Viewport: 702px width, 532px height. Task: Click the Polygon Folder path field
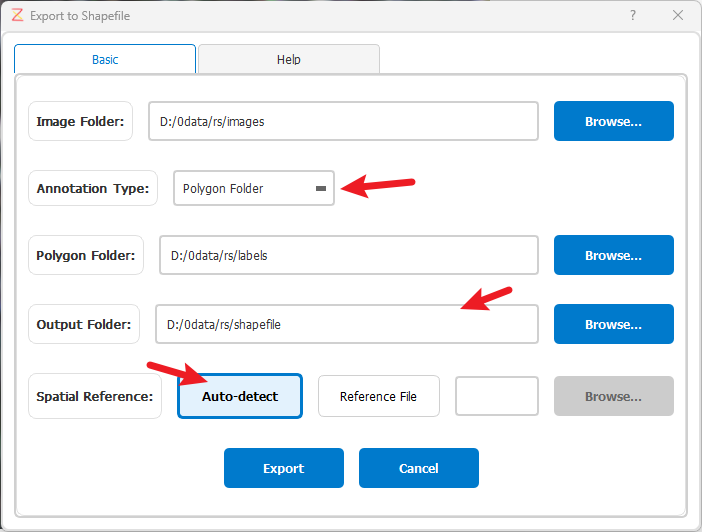coord(349,255)
